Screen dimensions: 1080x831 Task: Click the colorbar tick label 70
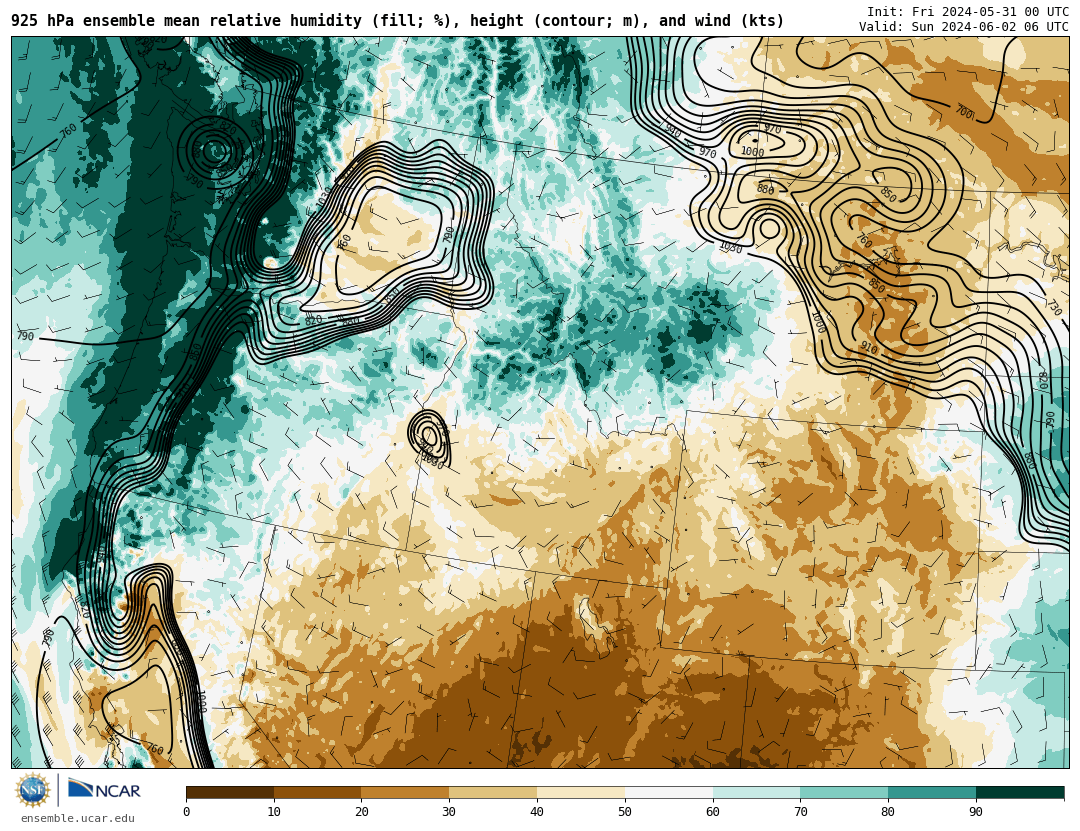click(800, 812)
